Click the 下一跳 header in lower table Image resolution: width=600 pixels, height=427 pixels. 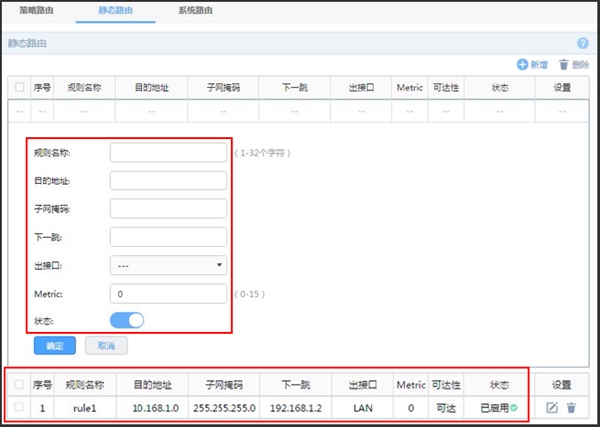[295, 385]
